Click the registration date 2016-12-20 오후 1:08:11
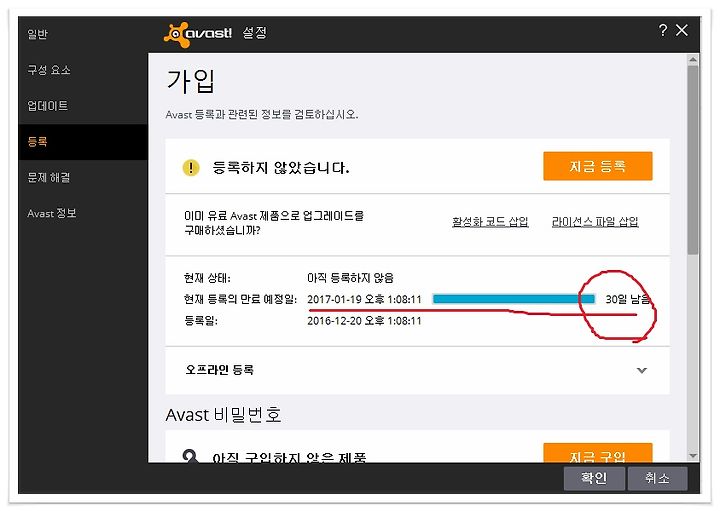 [x=364, y=320]
